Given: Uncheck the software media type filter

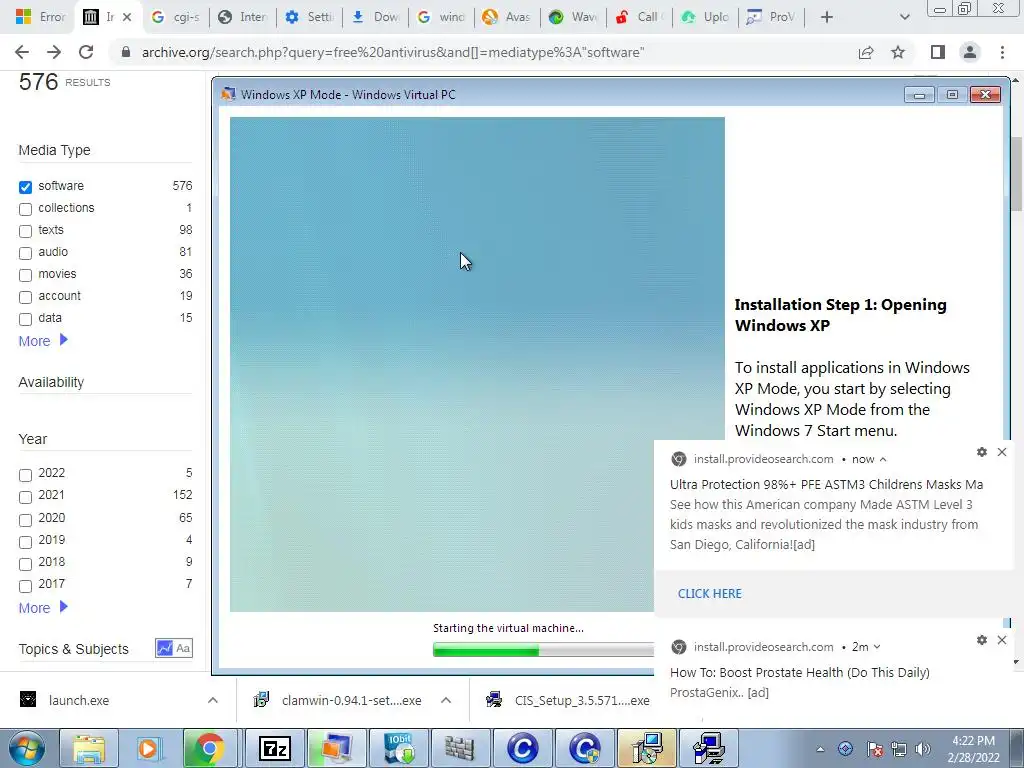Looking at the screenshot, I should pyautogui.click(x=25, y=187).
